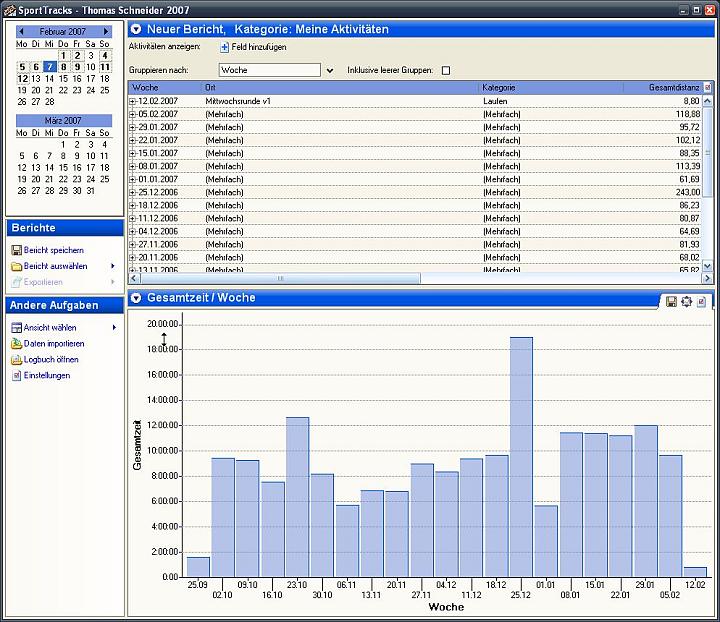Screen dimensions: 720x622
Task: Click table column chooser icon beside Gesamtdistanz
Action: point(708,87)
